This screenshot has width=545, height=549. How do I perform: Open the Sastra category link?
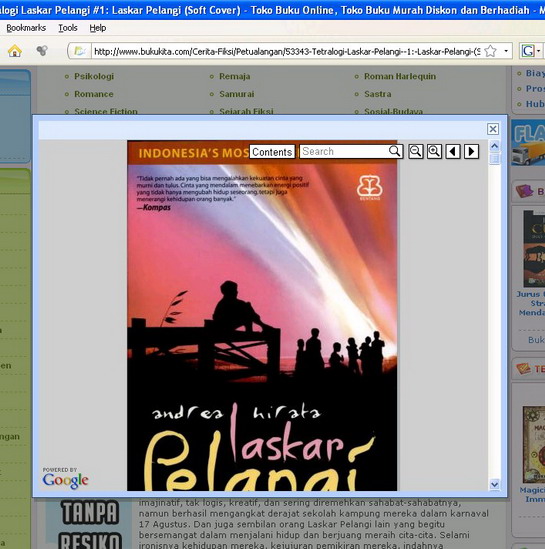(378, 94)
